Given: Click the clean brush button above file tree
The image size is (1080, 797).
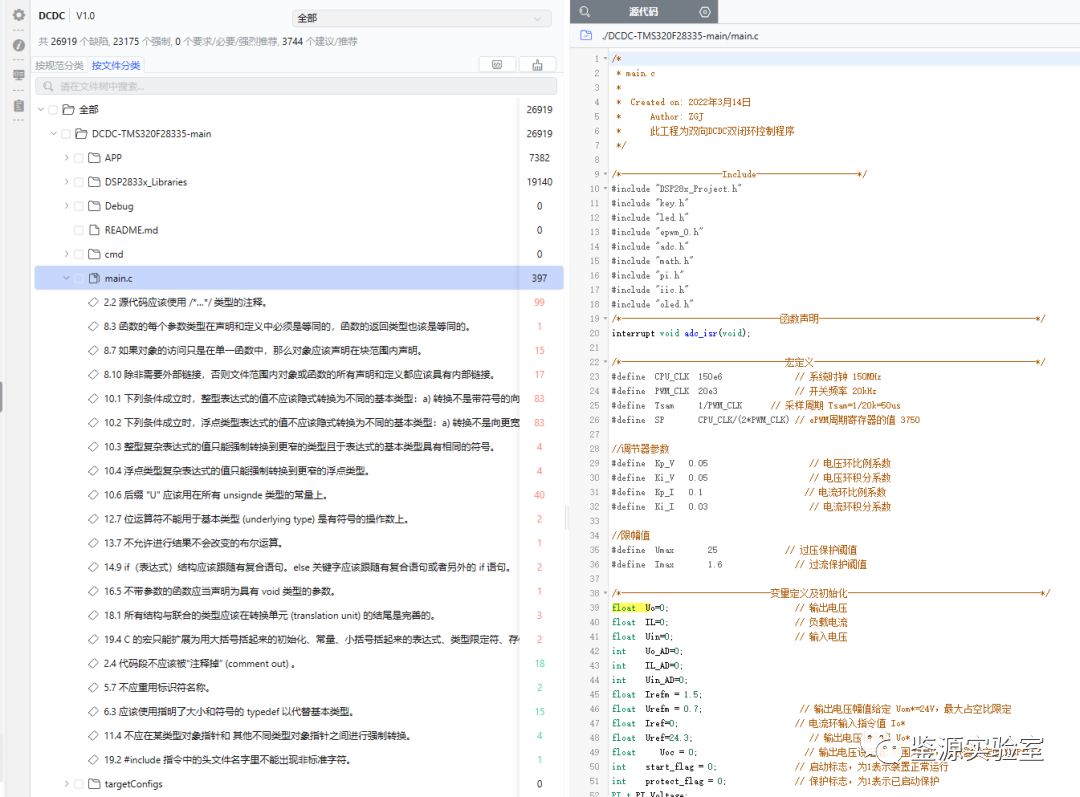Looking at the screenshot, I should (537, 65).
